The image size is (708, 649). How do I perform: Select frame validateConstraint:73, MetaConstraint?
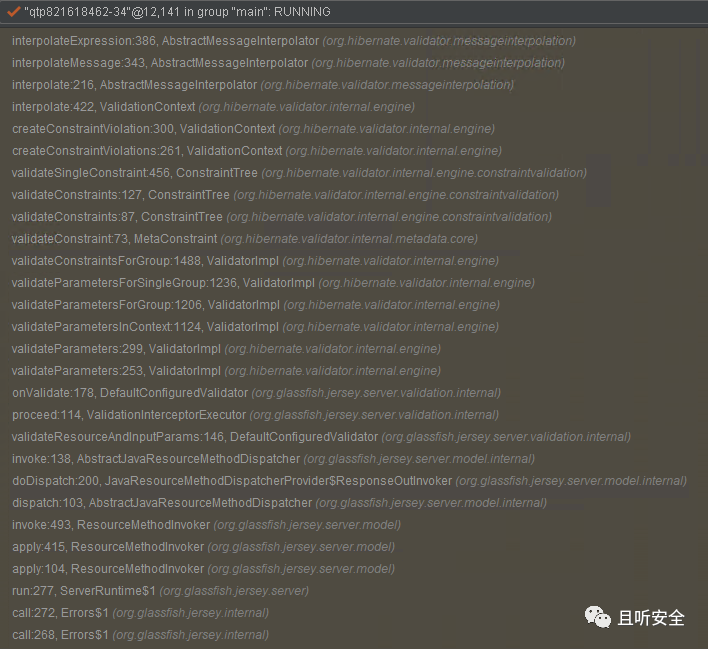click(245, 239)
